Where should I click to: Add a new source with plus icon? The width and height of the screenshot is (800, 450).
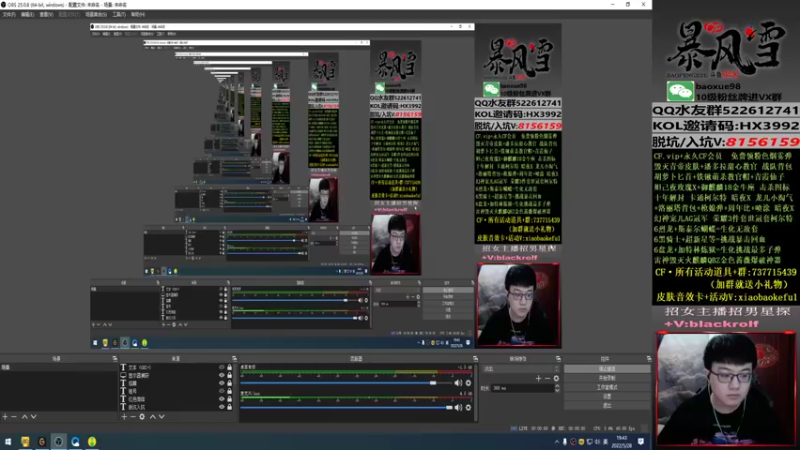point(124,417)
